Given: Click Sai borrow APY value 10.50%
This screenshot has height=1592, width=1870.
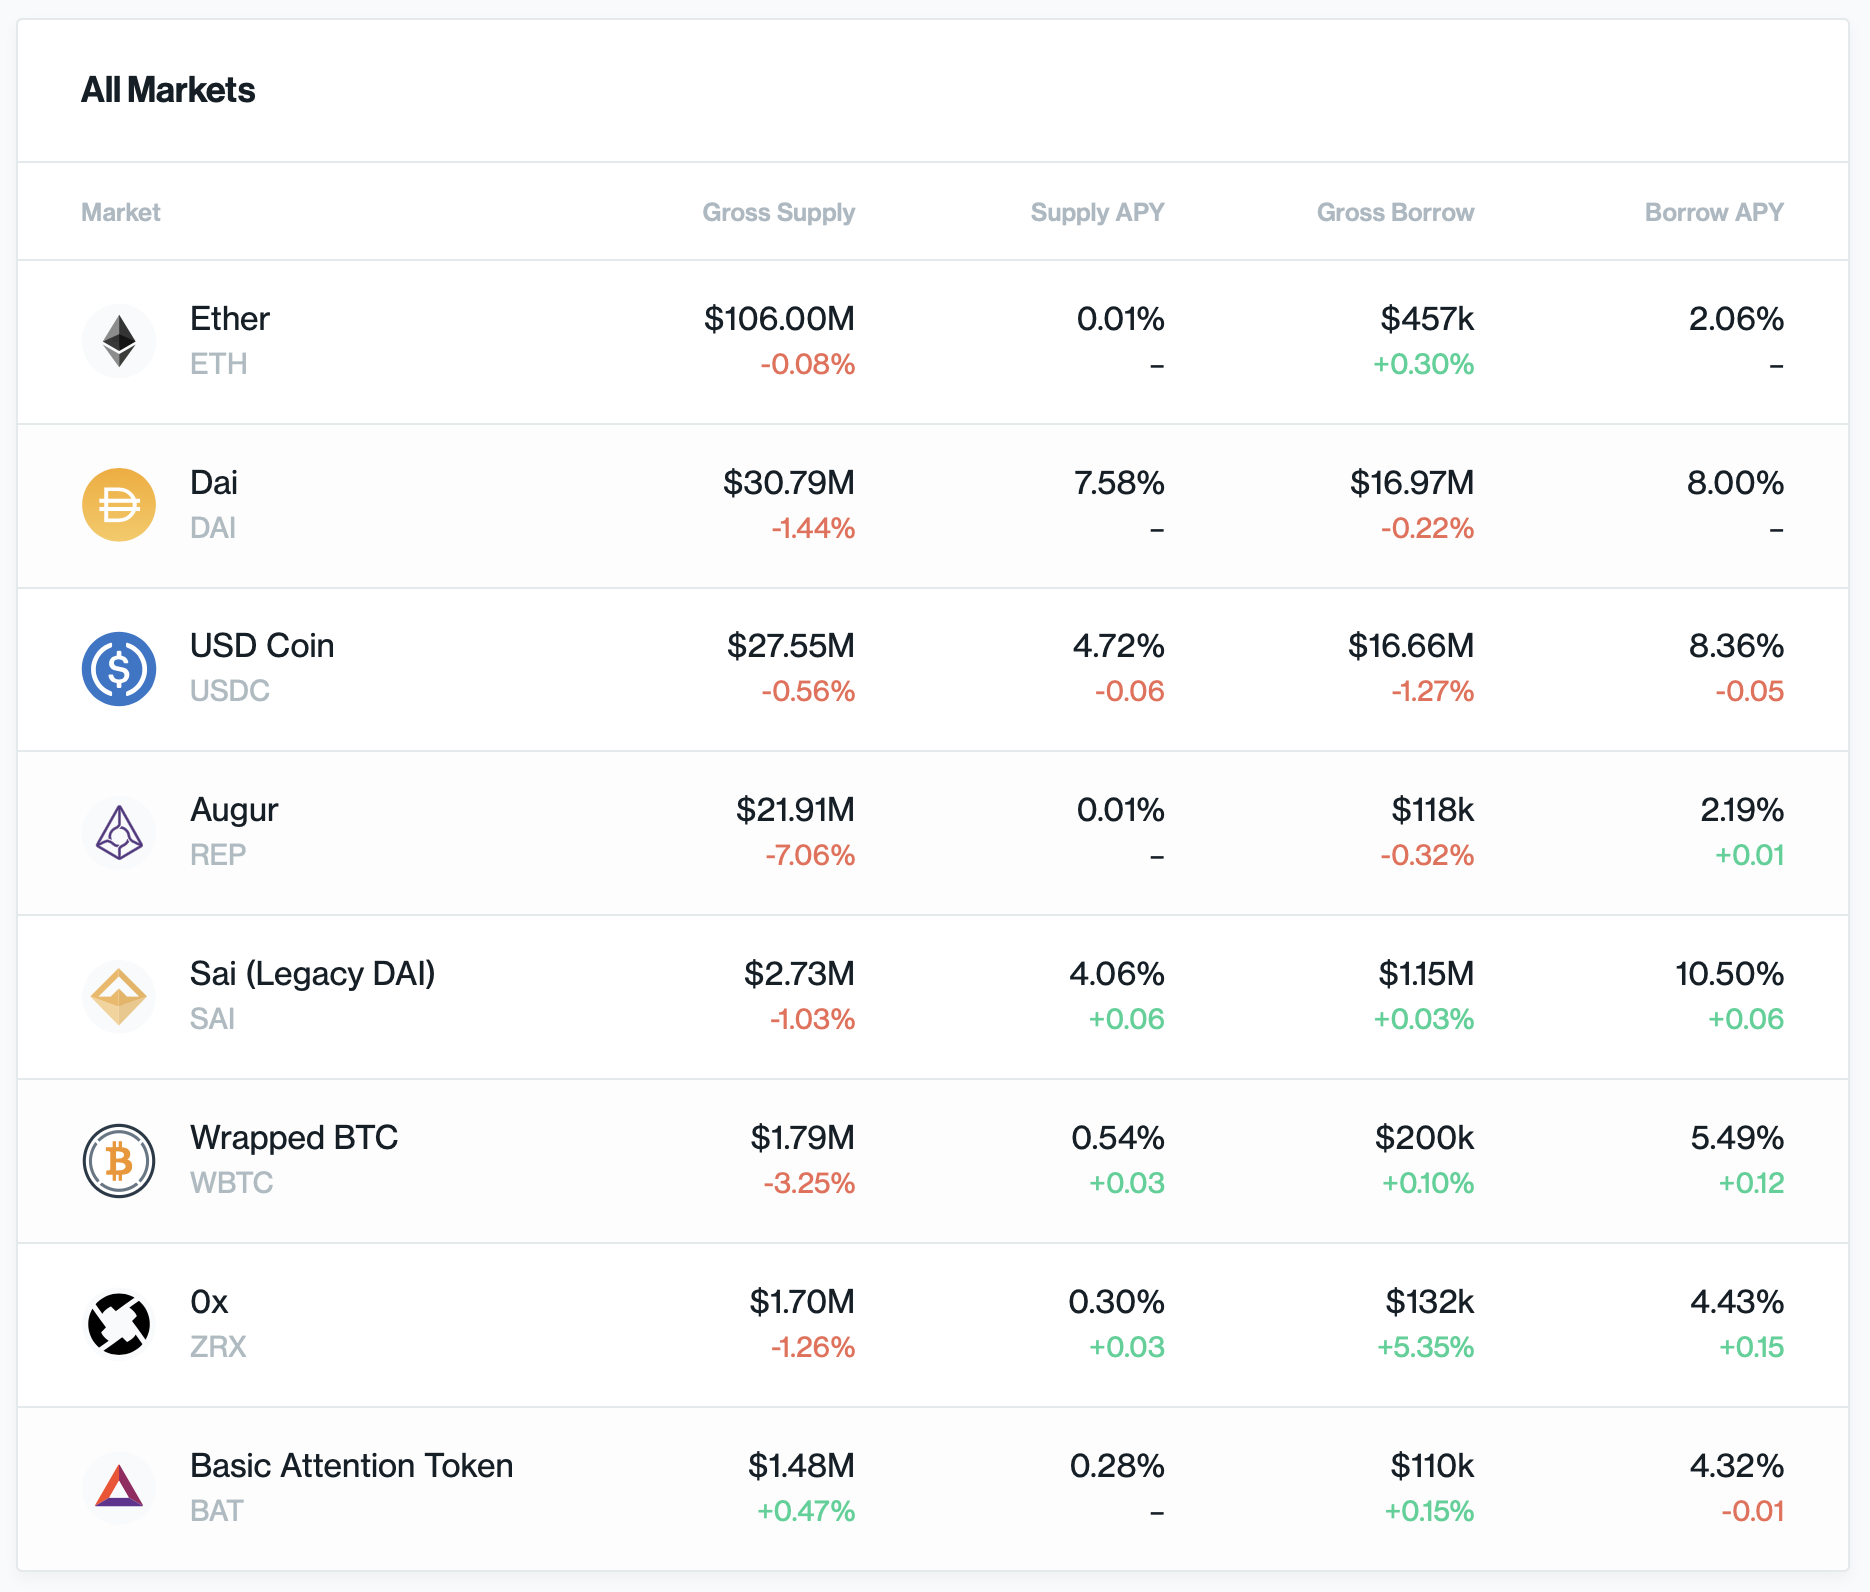Looking at the screenshot, I should (x=1729, y=974).
